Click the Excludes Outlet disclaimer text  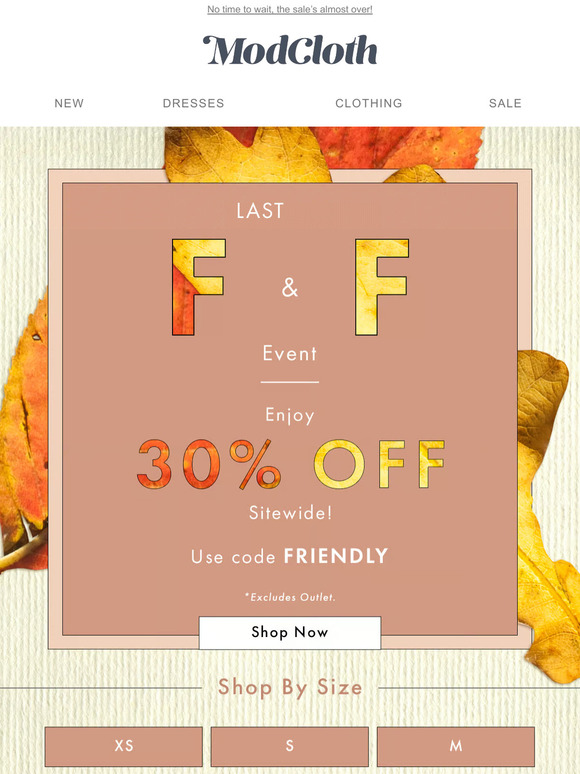click(x=290, y=597)
